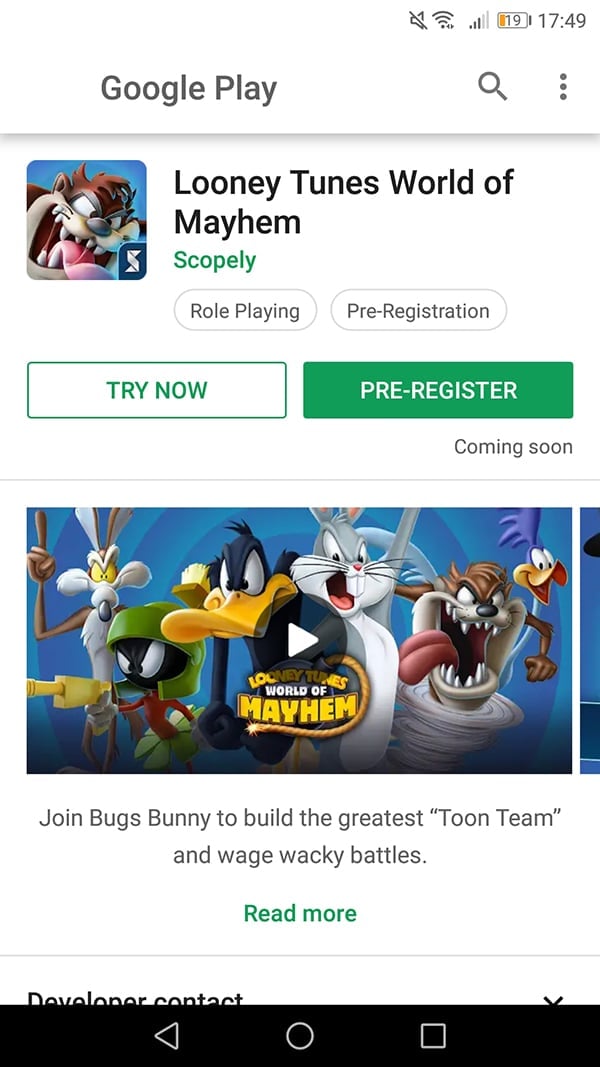The height and width of the screenshot is (1067, 600).
Task: Open the recent apps square button
Action: pyautogui.click(x=433, y=1035)
